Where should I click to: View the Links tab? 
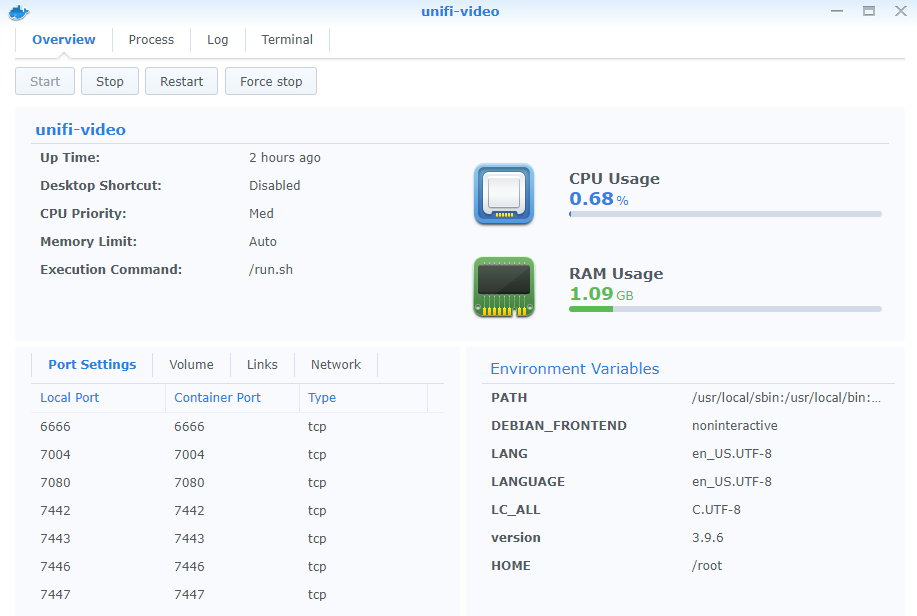click(x=262, y=365)
